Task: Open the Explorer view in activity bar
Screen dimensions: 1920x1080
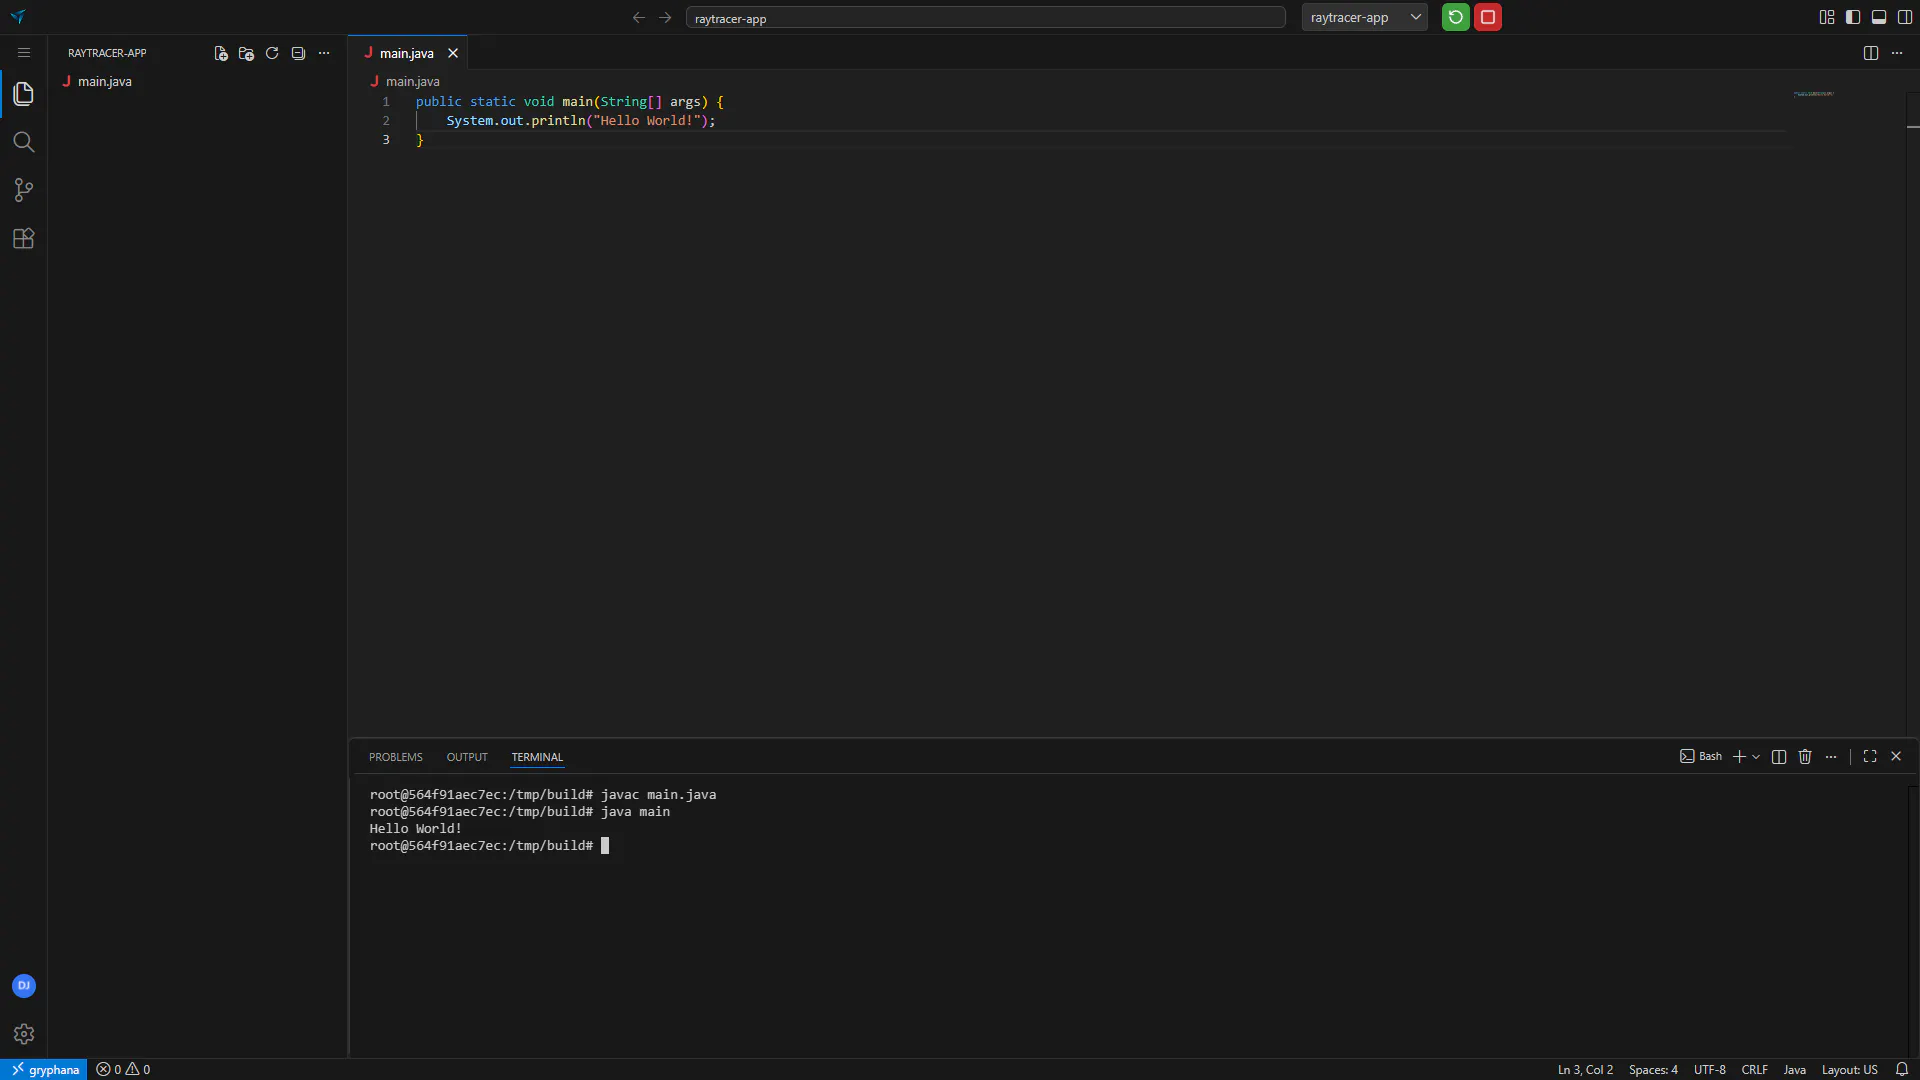Action: [x=23, y=94]
